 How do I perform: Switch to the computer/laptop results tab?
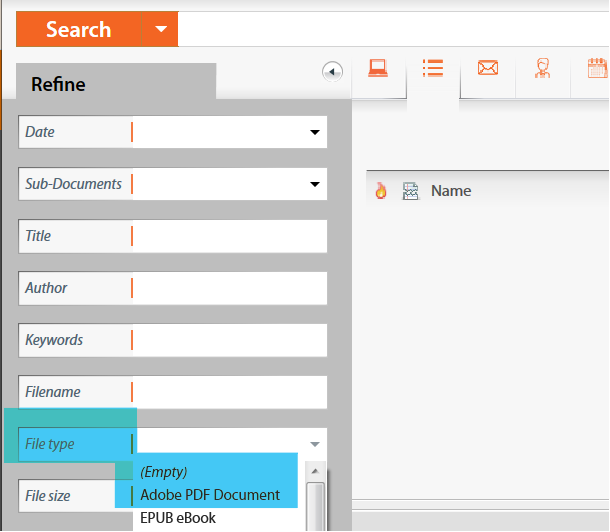click(x=378, y=68)
